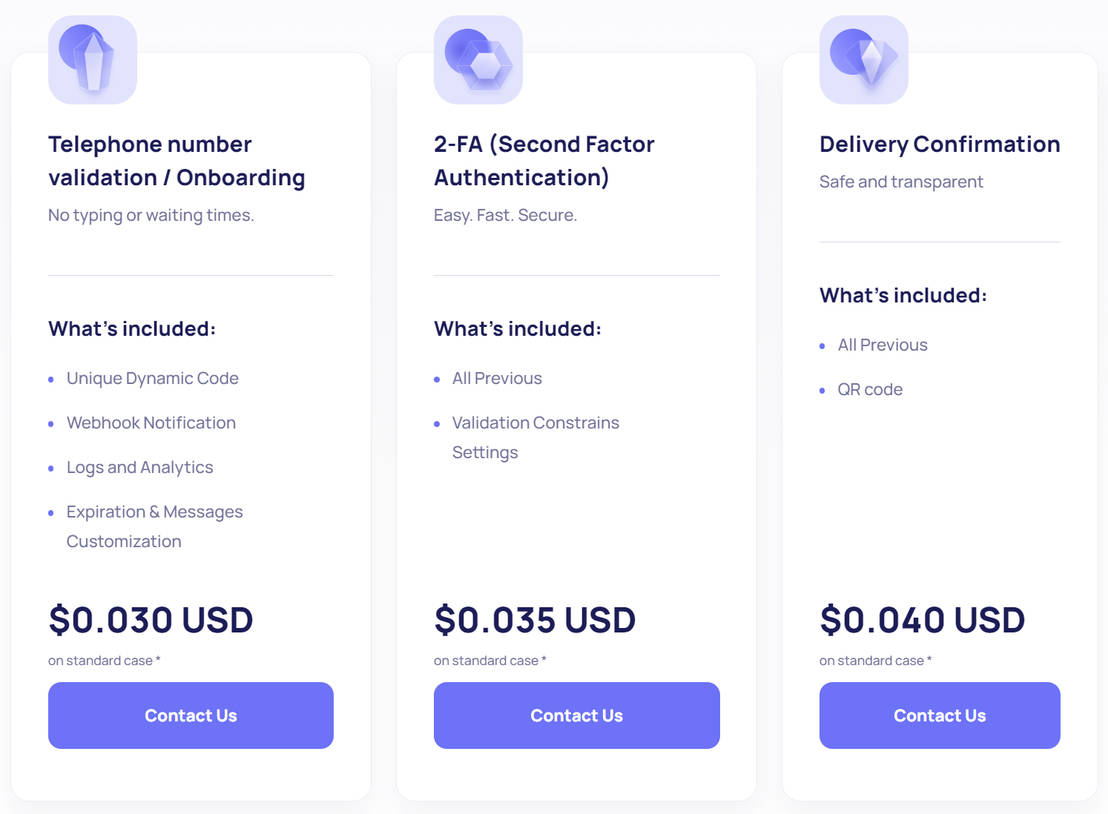1108x814 pixels.
Task: Click Logs and Analytics list item
Action: click(x=140, y=467)
